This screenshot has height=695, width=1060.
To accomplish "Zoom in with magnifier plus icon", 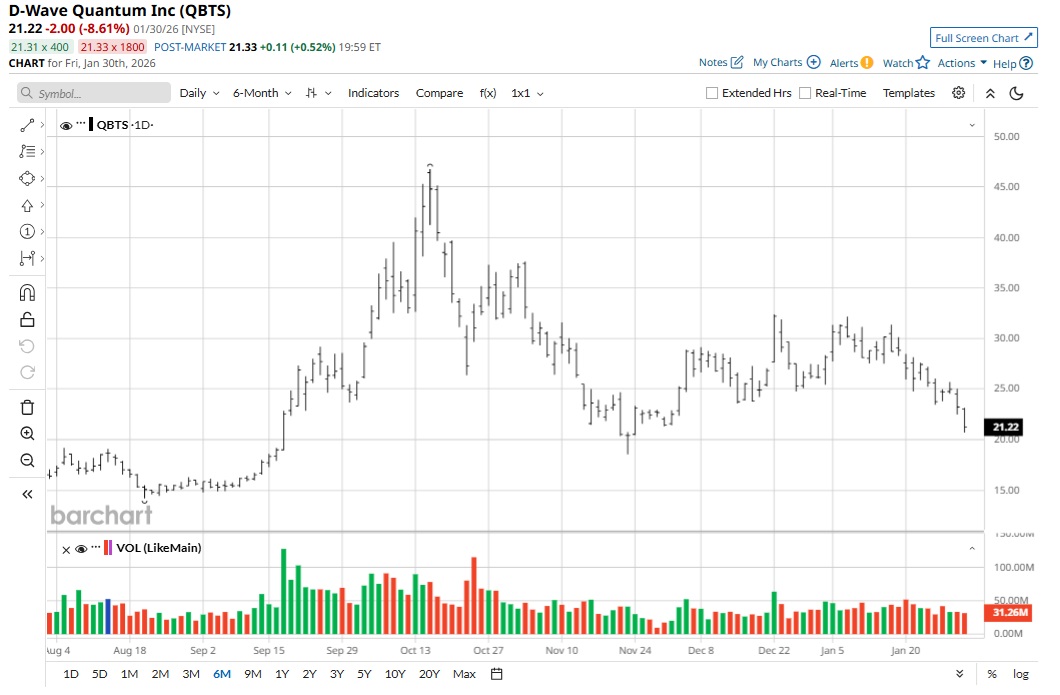I will pyautogui.click(x=27, y=433).
